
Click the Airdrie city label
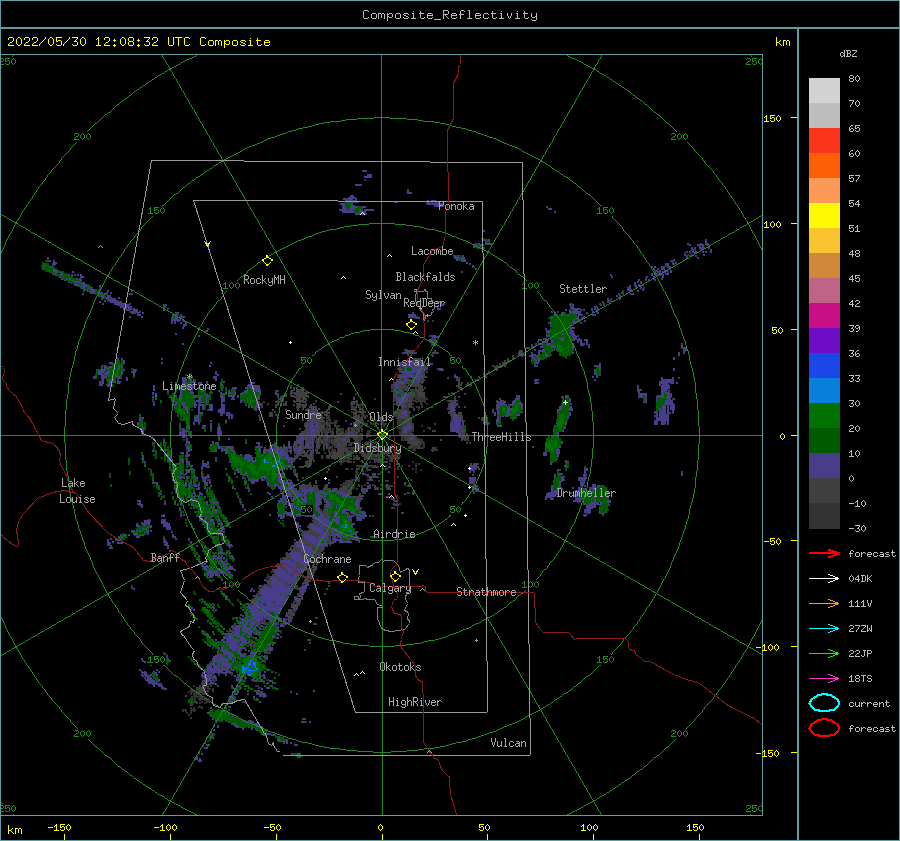394,534
